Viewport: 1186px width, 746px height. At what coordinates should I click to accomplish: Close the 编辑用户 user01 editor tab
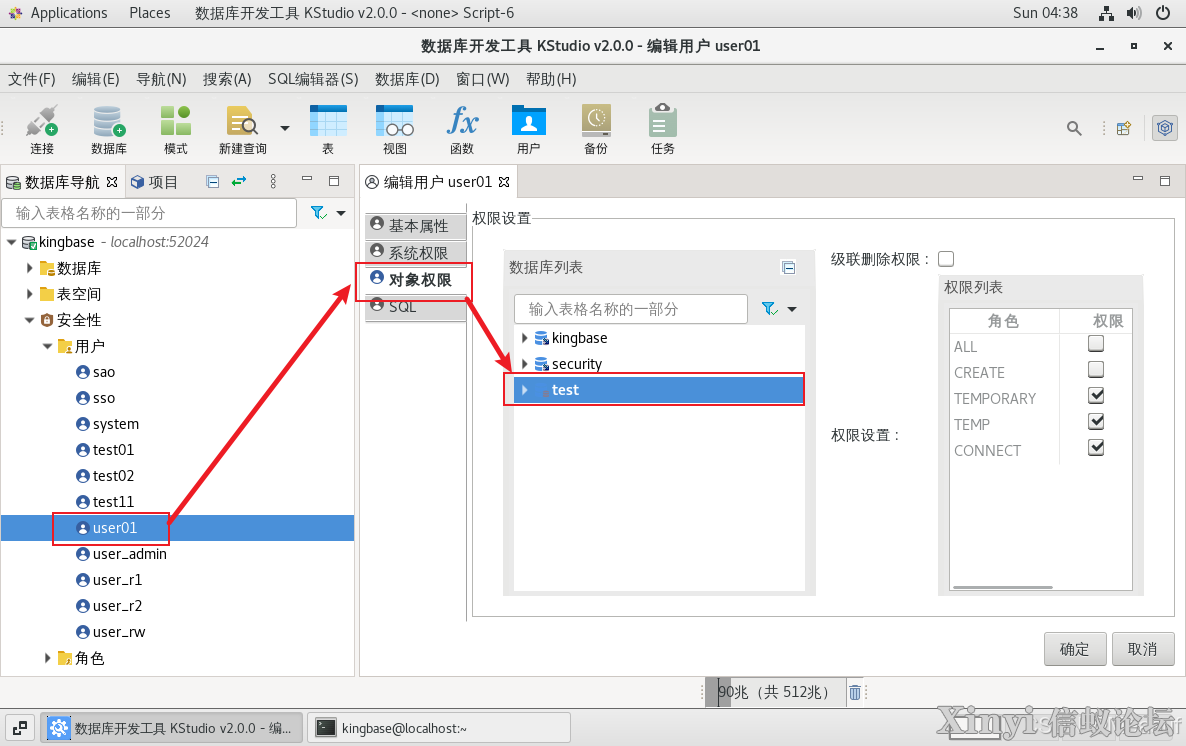click(x=504, y=182)
